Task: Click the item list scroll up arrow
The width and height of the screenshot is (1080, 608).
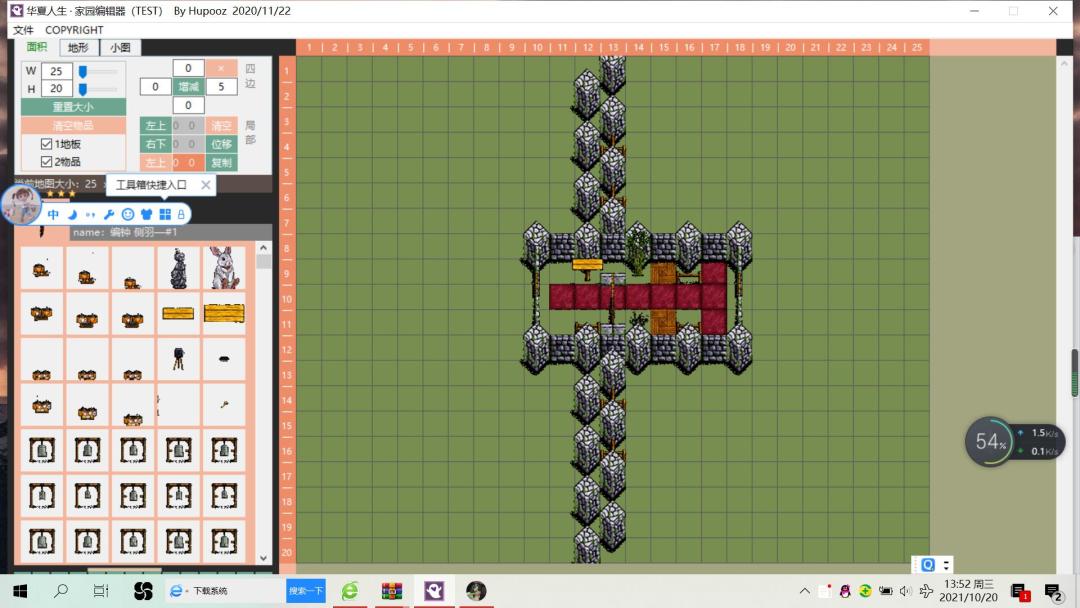Action: [263, 247]
